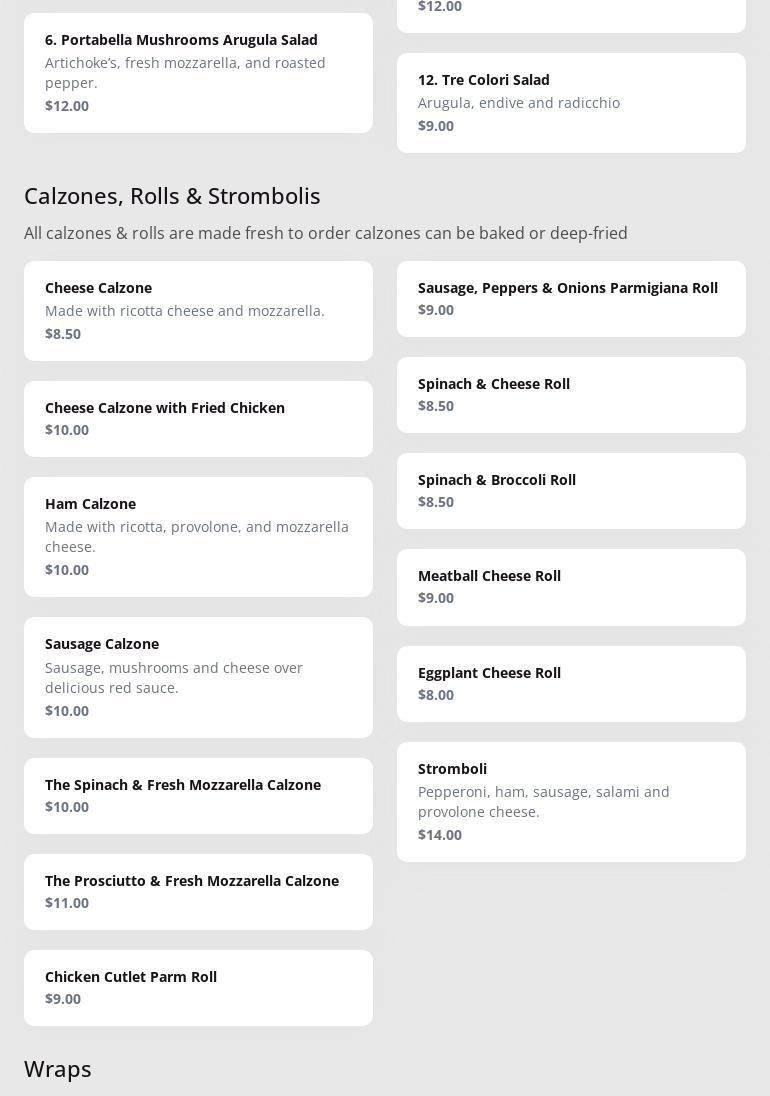The height and width of the screenshot is (1096, 770).
Task: Open Sausage, Peppers & Onions Parmigiana Roll
Action: click(571, 298)
